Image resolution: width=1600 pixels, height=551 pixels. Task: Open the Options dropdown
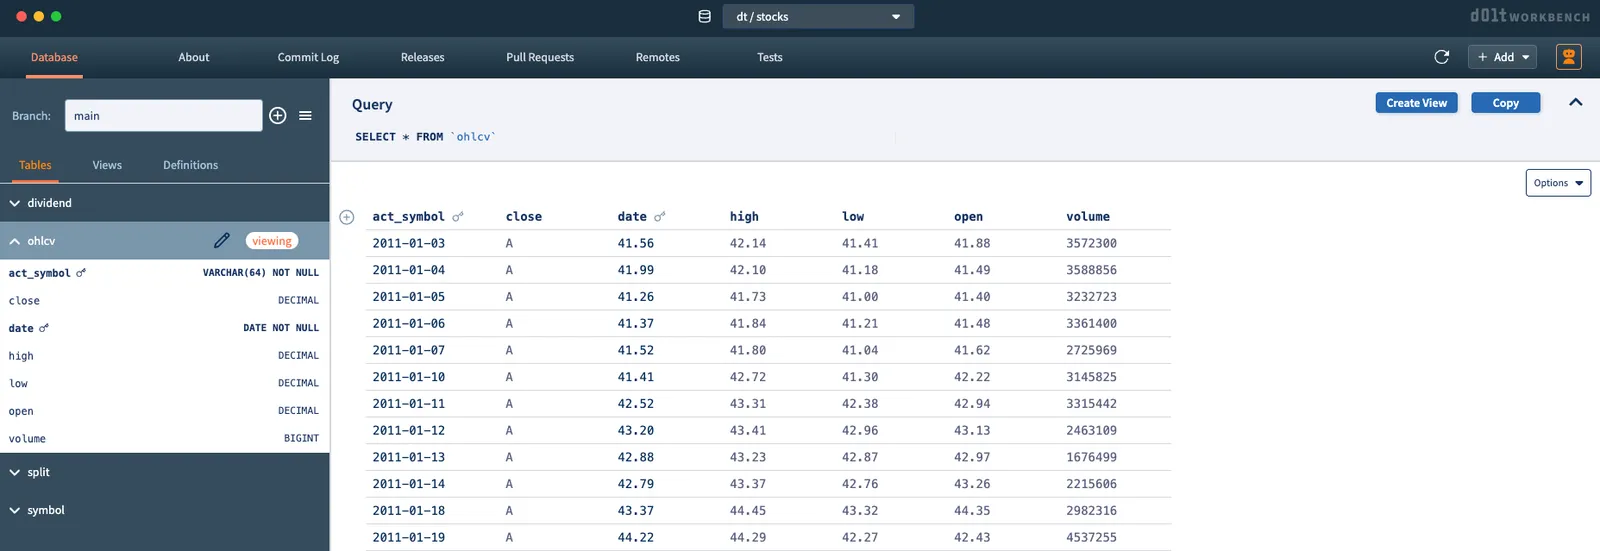click(1557, 183)
